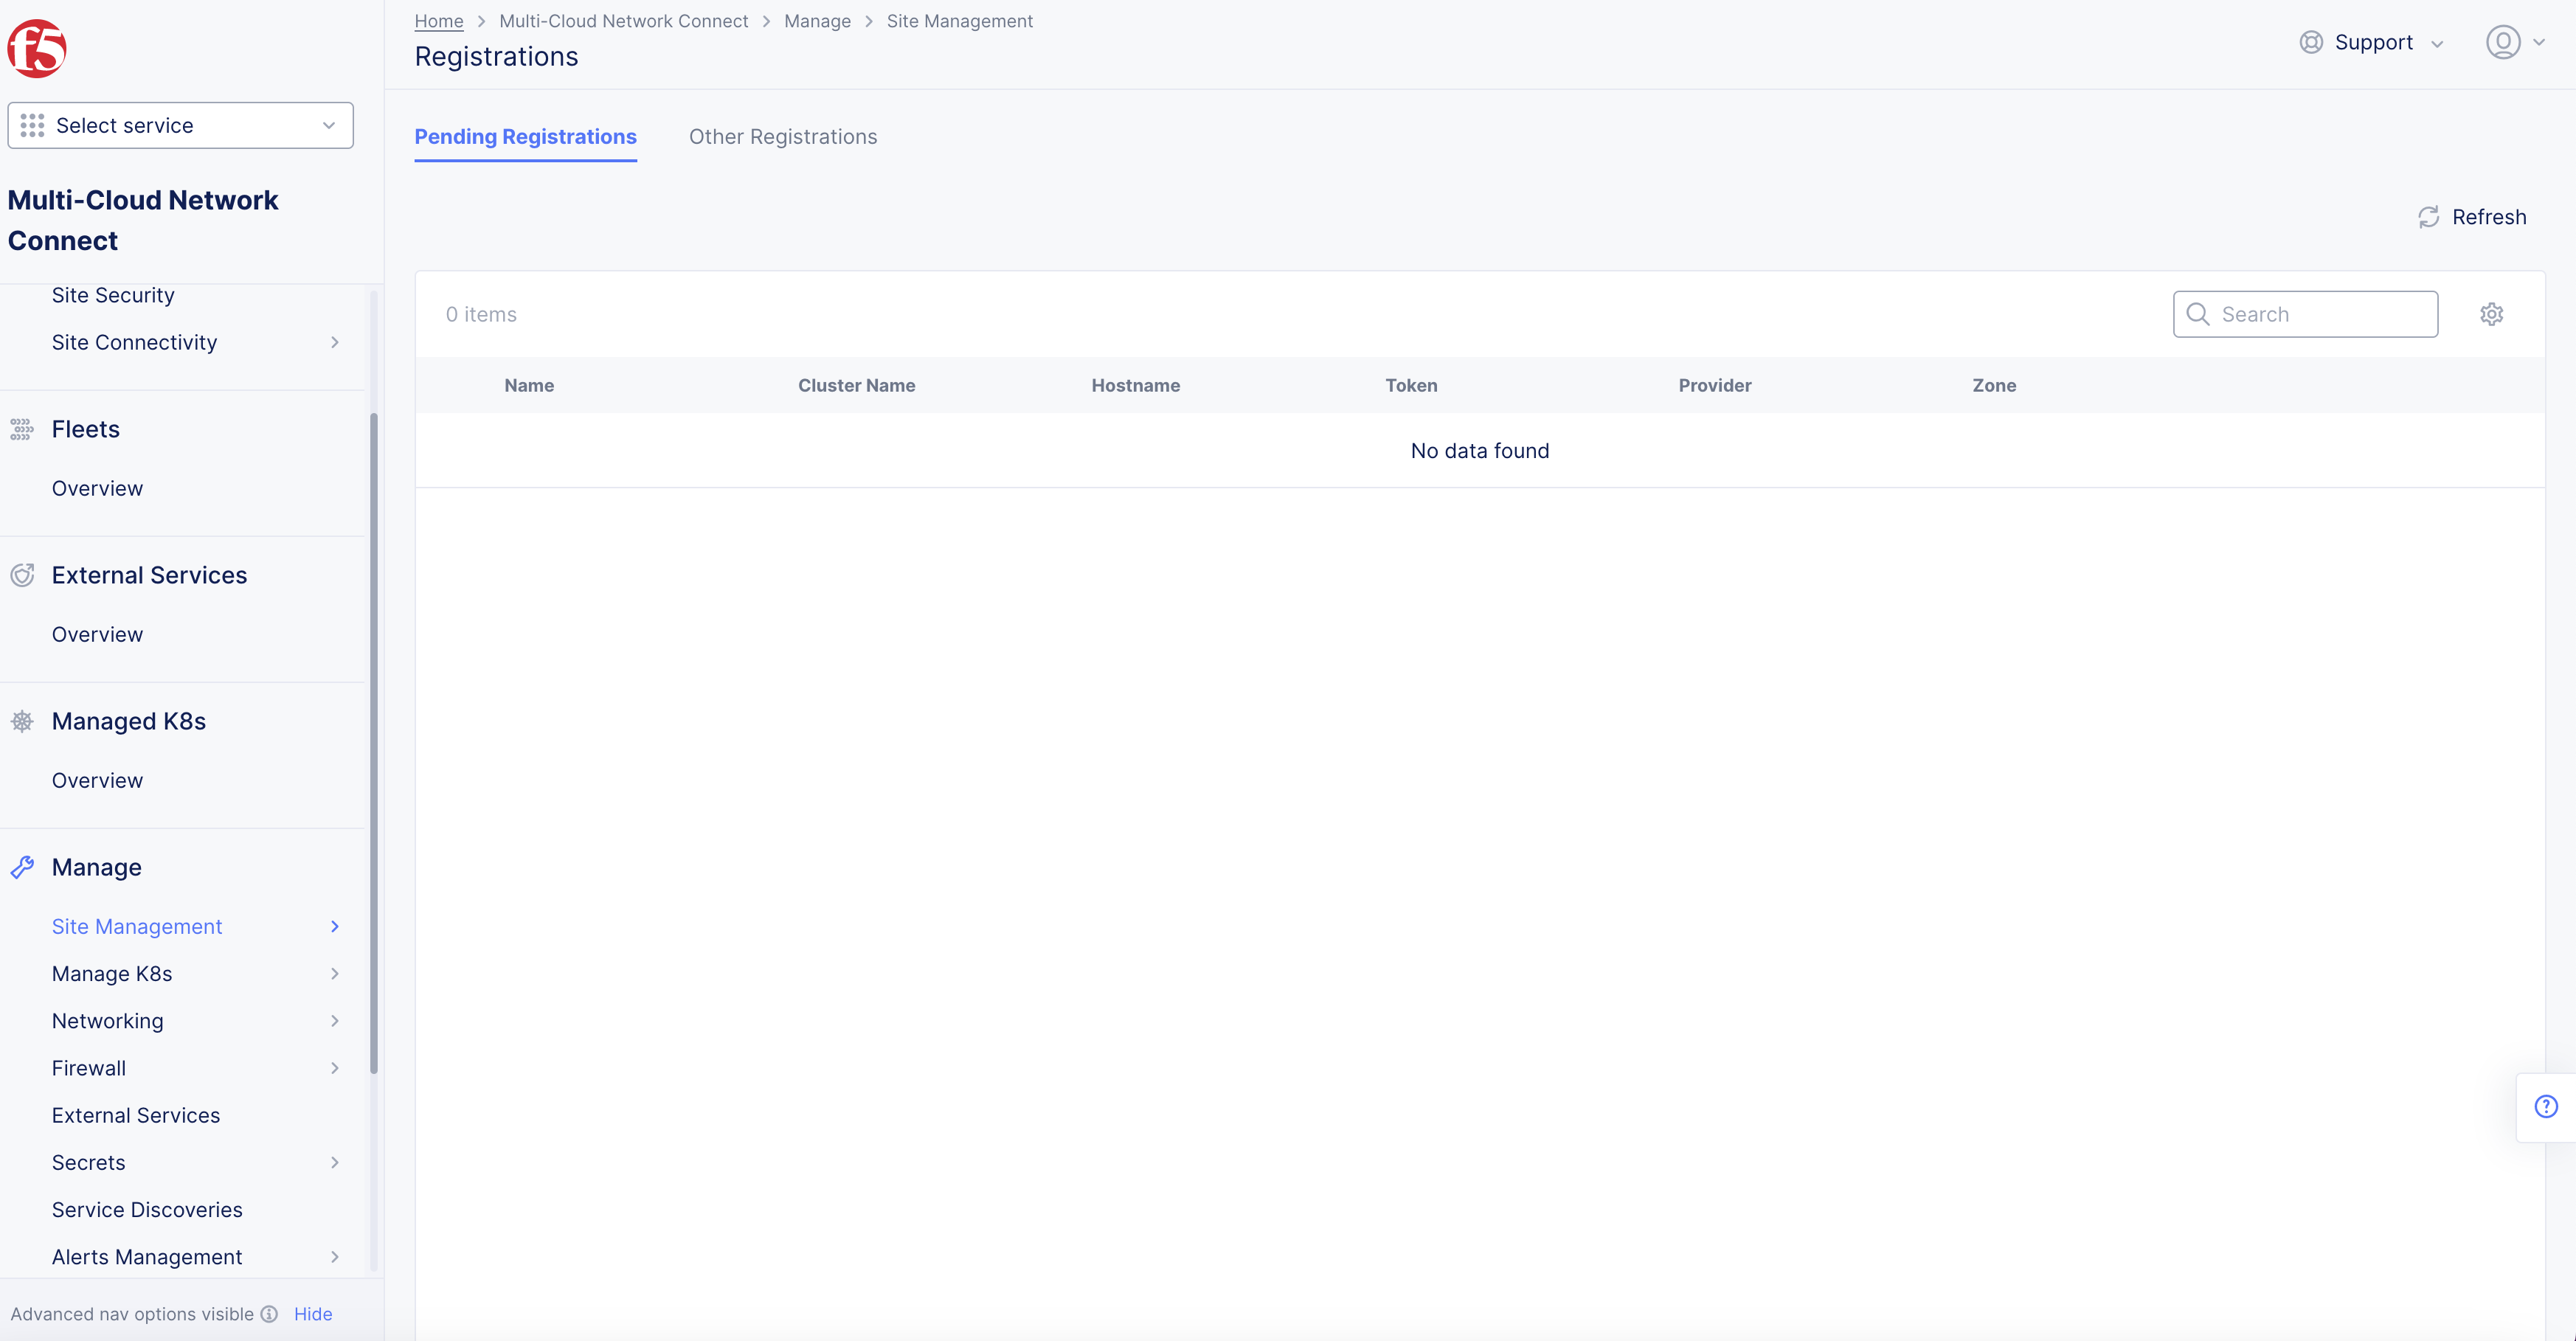
Task: Click the help question mark icon
Action: (2546, 1106)
